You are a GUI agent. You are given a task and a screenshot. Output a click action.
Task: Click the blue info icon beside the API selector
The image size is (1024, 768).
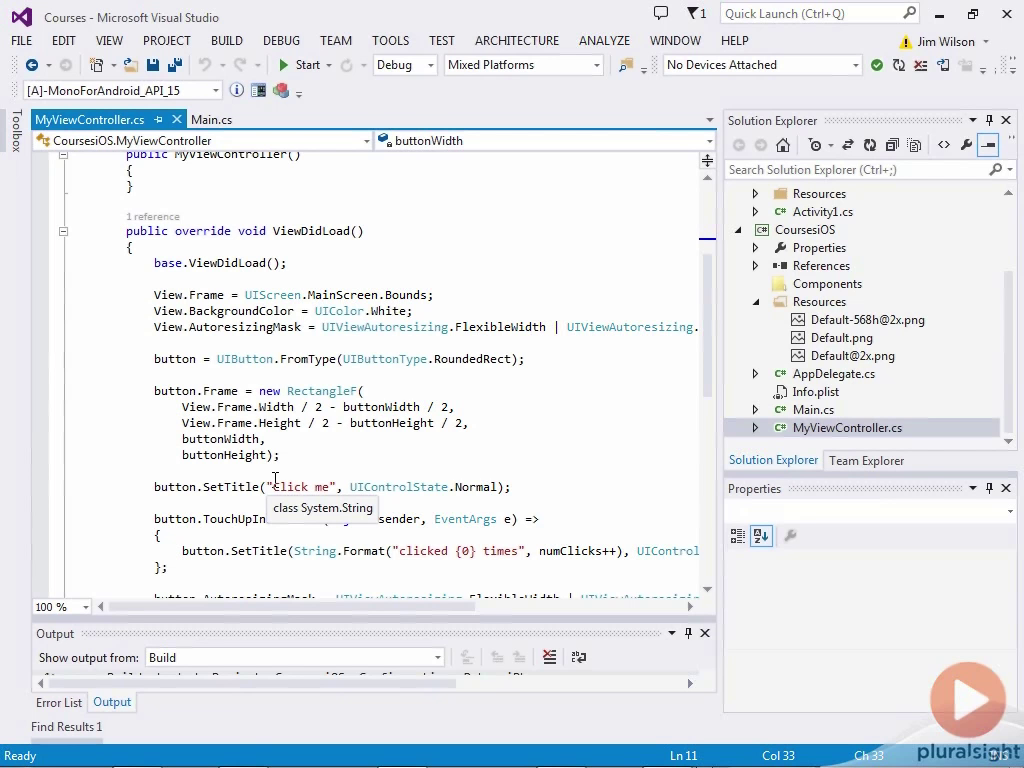(236, 90)
